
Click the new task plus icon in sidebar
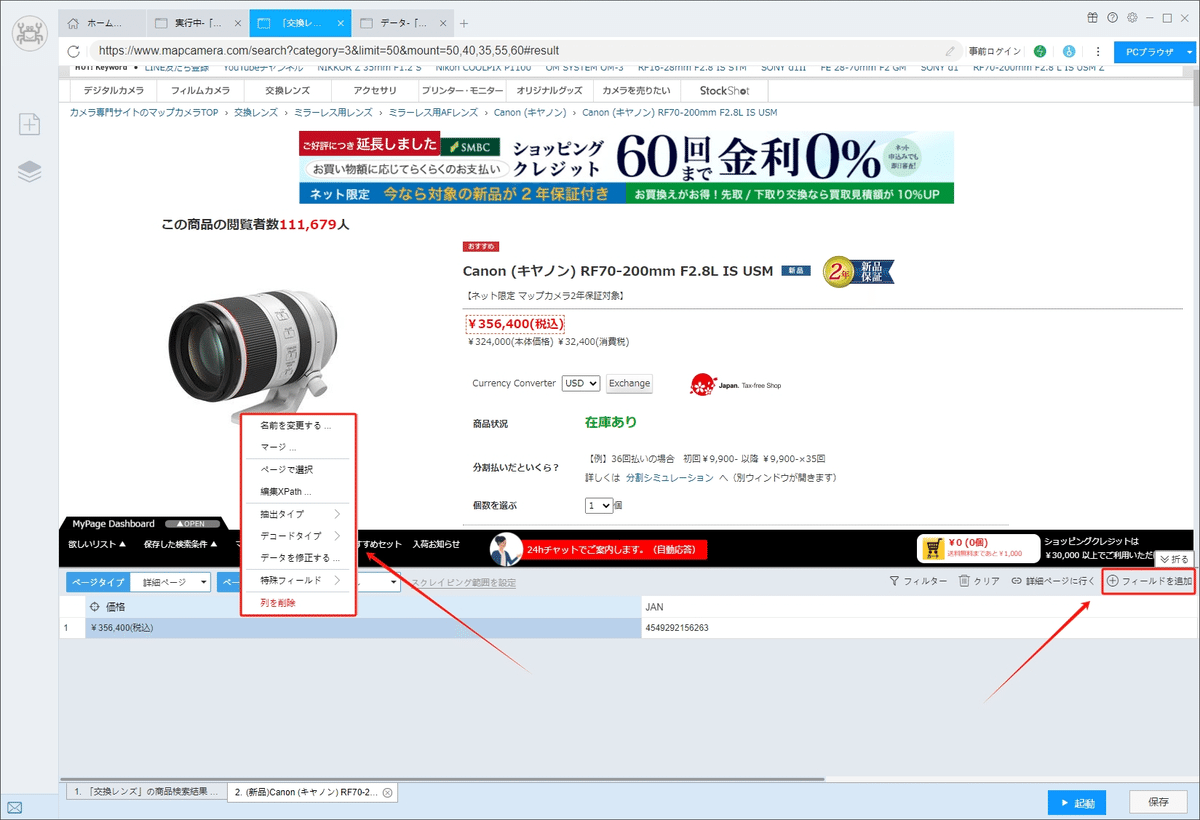tap(30, 124)
